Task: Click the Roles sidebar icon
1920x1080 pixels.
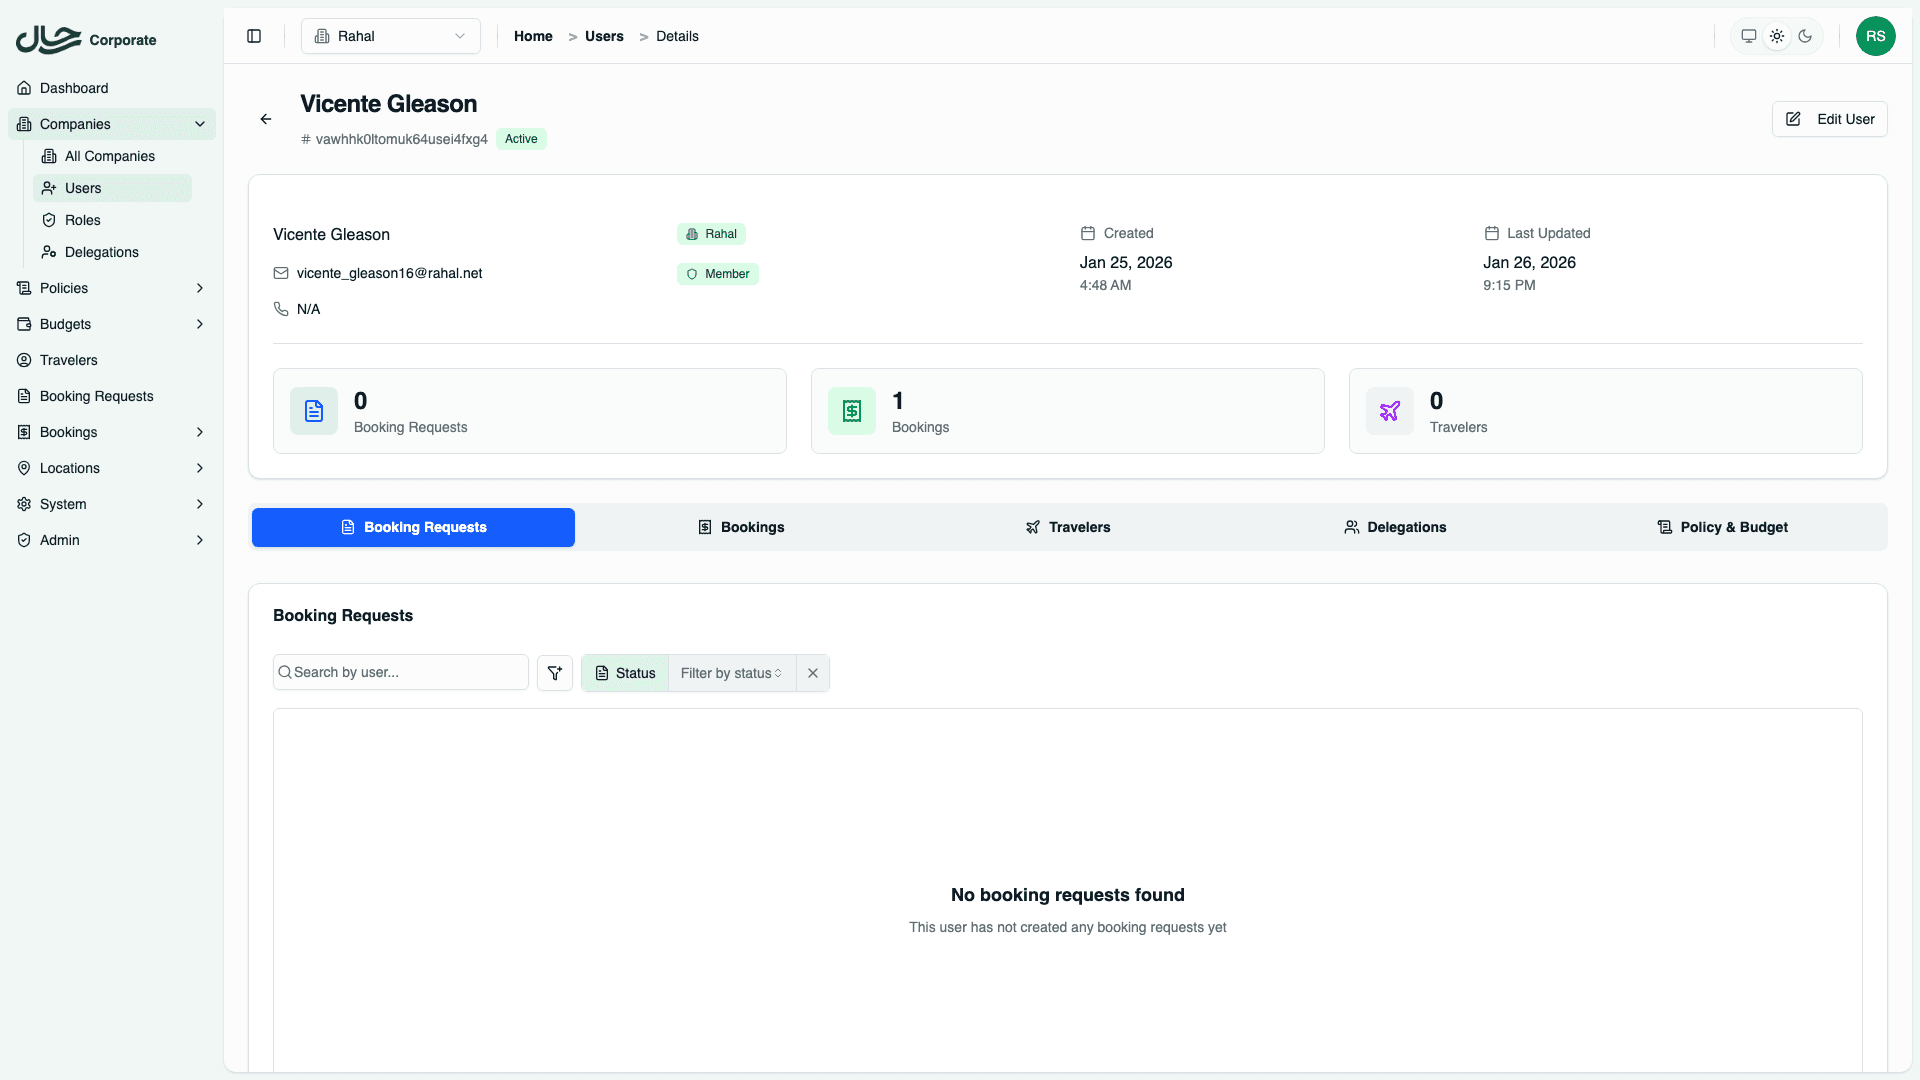Action: click(50, 220)
